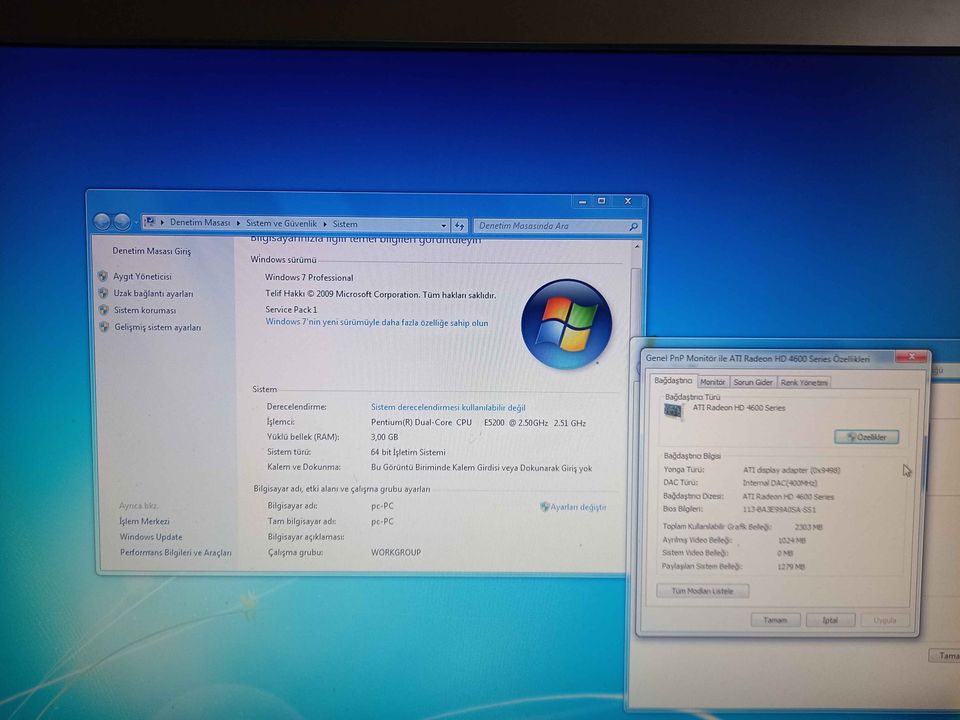Open the recent pages dropdown arrow
The height and width of the screenshot is (720, 960).
[x=136, y=222]
